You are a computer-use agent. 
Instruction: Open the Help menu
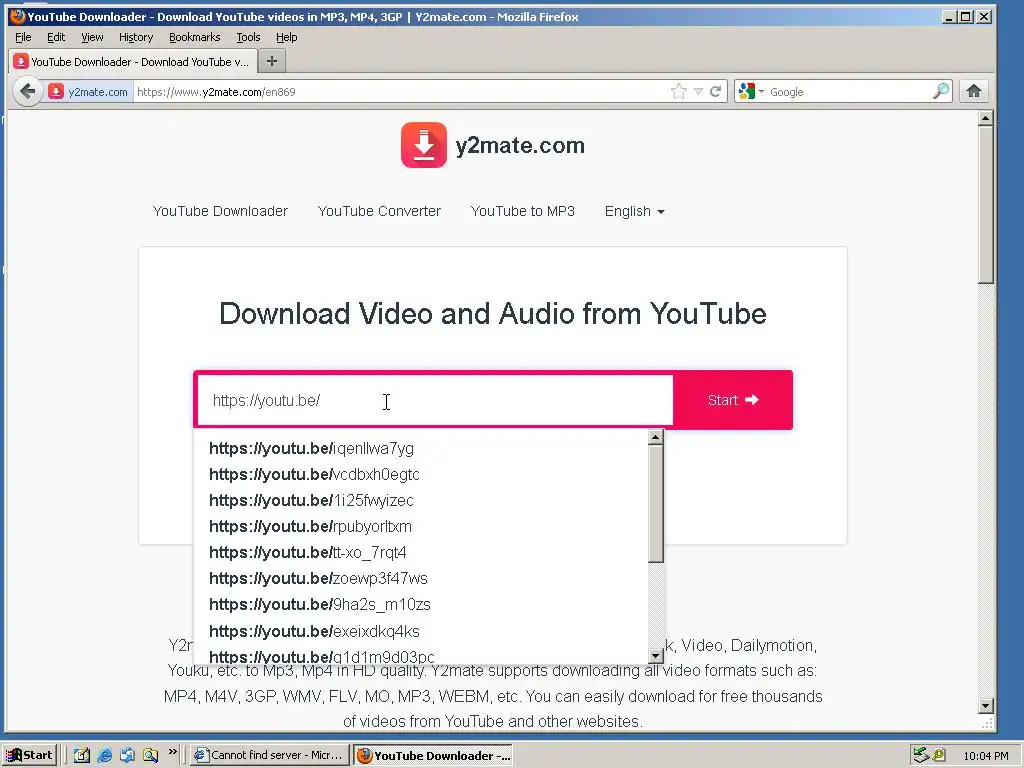(287, 37)
